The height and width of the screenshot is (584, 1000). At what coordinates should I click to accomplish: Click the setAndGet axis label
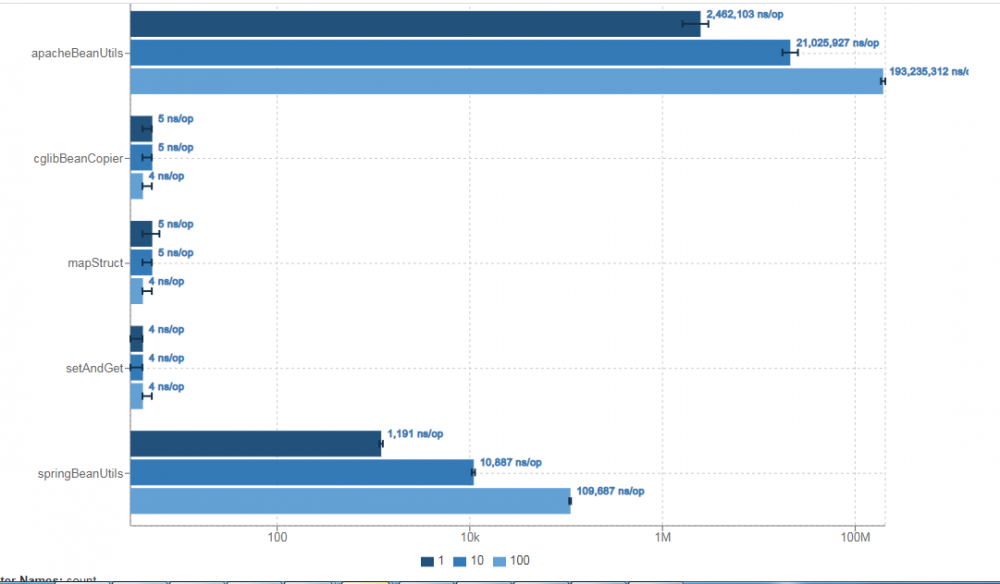coord(94,368)
